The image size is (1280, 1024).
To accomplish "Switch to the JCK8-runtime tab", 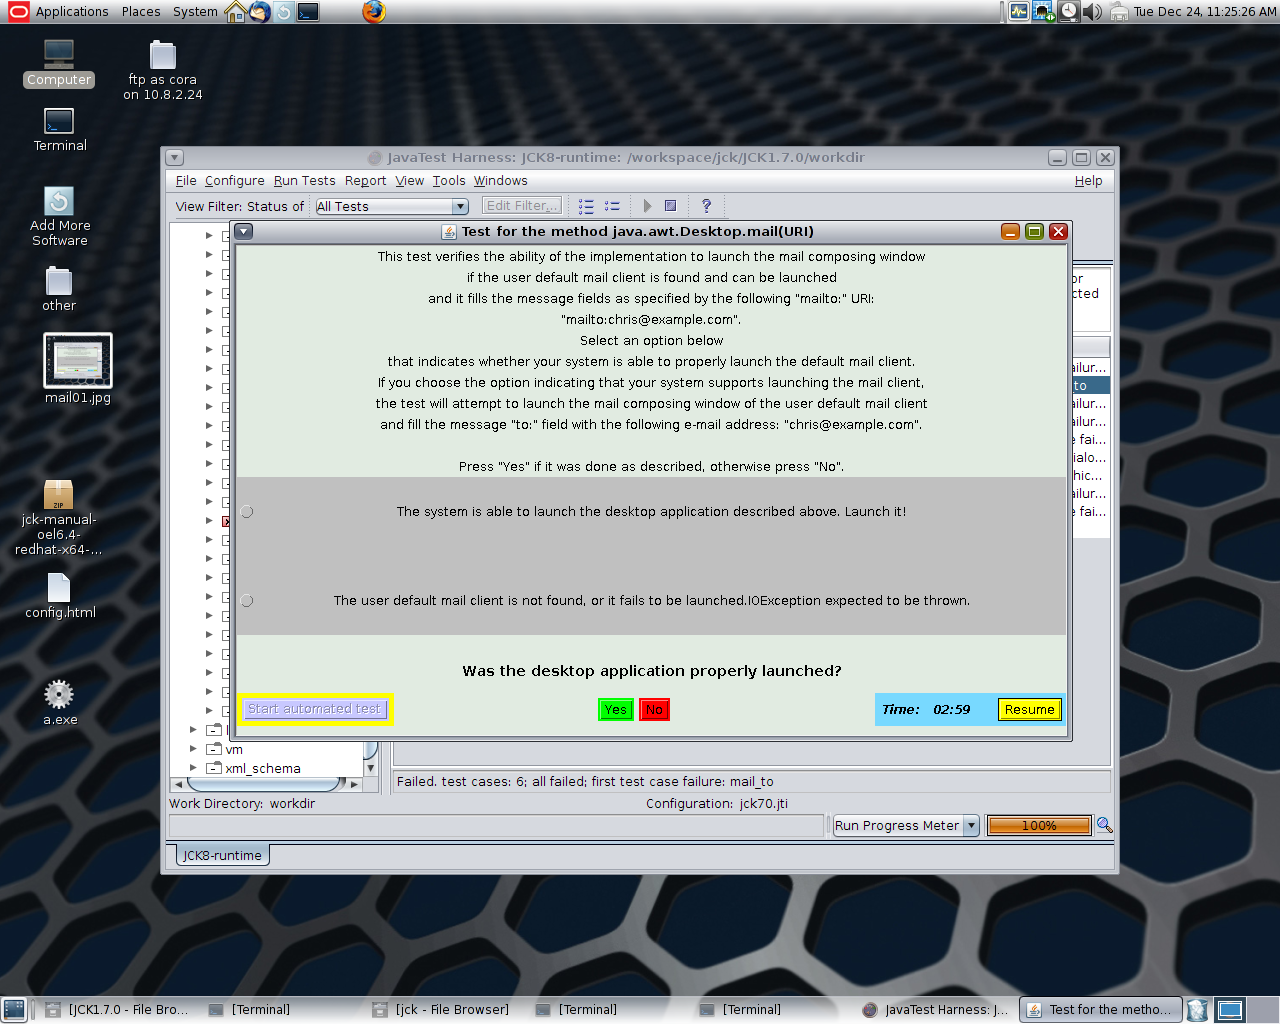I will pyautogui.click(x=222, y=855).
